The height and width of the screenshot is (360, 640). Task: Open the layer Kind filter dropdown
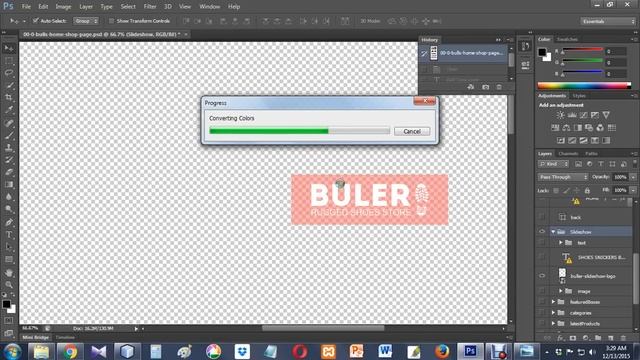point(553,164)
